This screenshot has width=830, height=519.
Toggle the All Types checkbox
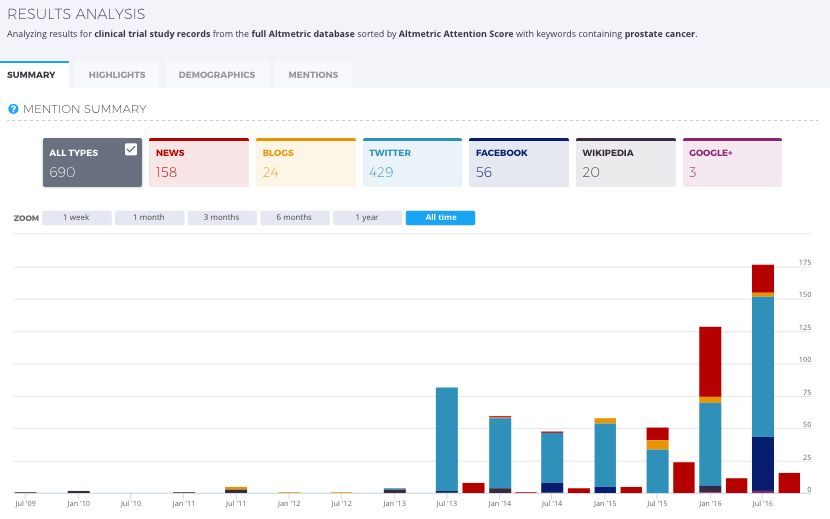pyautogui.click(x=131, y=149)
